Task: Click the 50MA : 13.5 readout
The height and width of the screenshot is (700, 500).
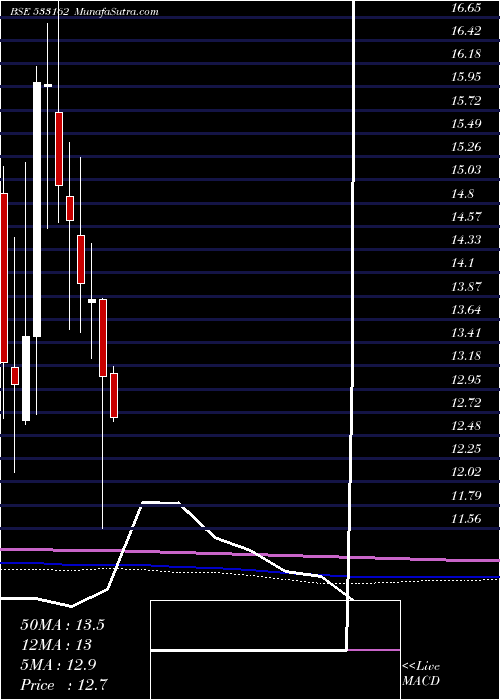Action: point(62,625)
